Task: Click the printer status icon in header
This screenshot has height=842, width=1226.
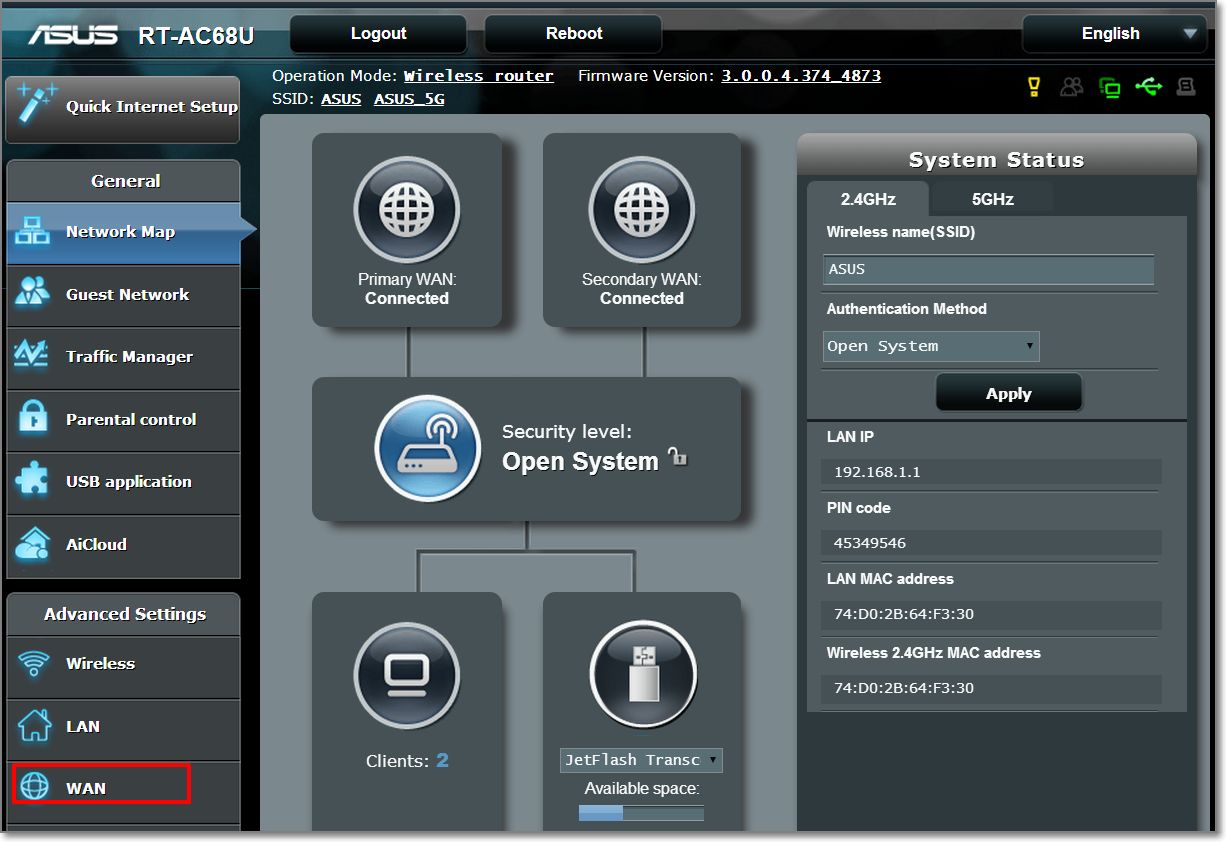Action: coord(1186,87)
